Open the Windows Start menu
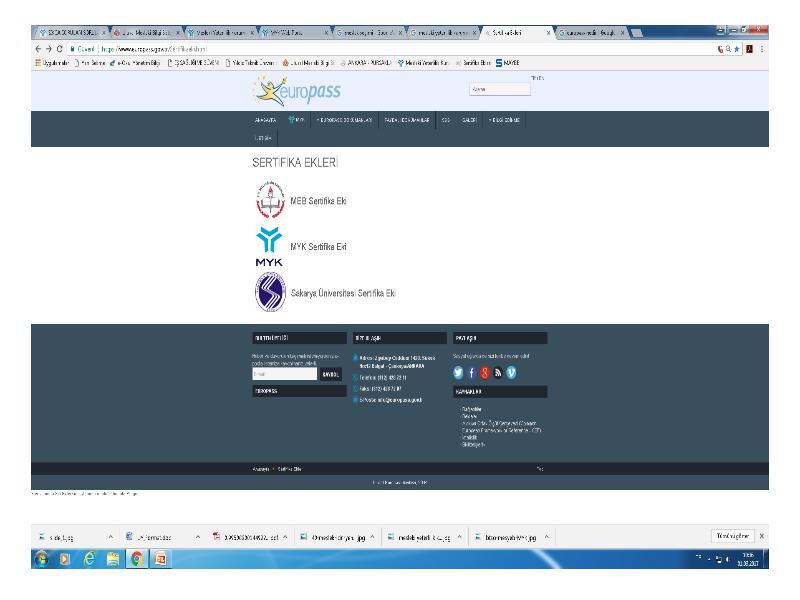 click(42, 559)
